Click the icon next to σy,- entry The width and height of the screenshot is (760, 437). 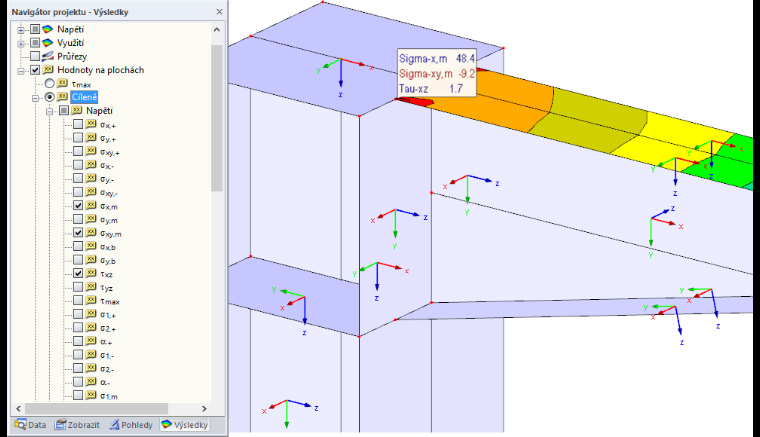[x=91, y=179]
